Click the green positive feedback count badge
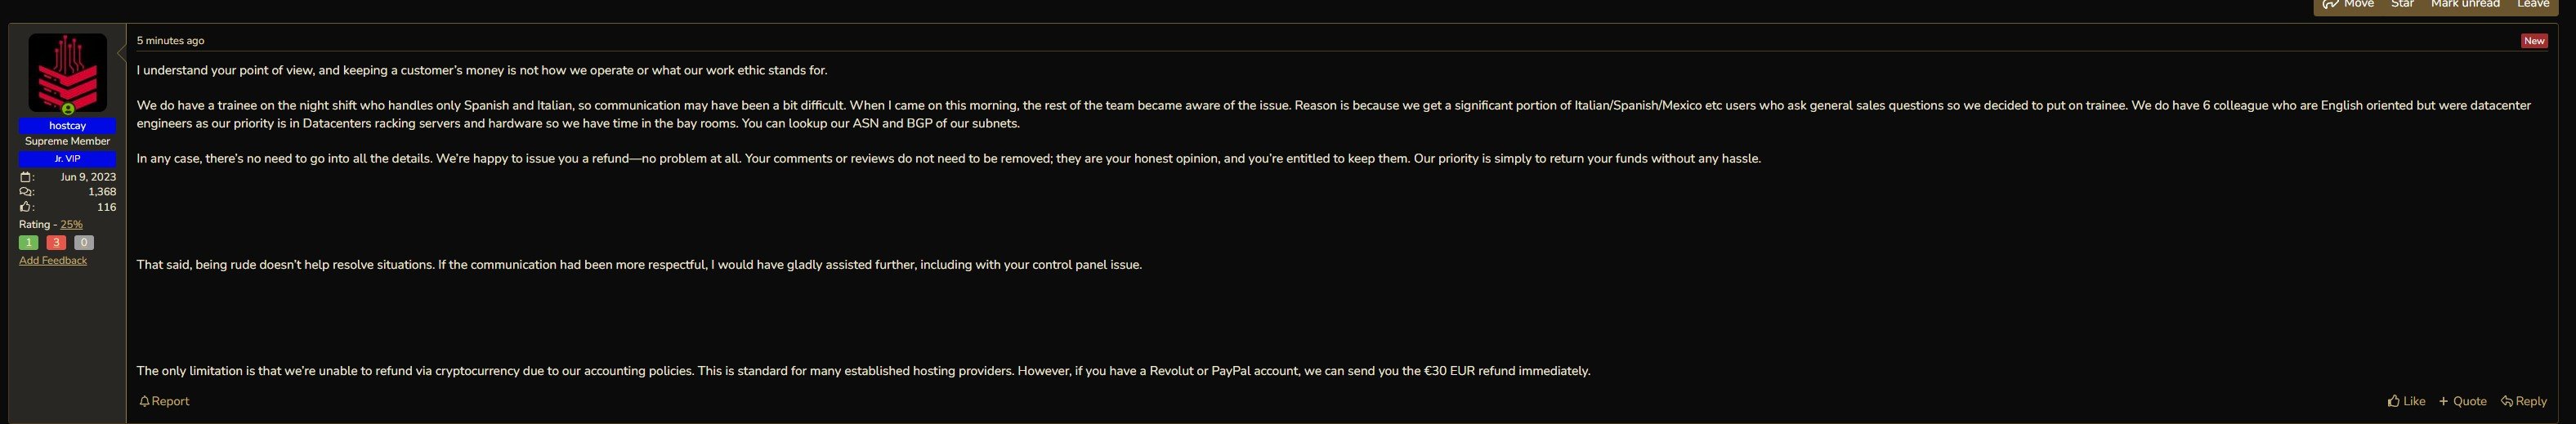Viewport: 2576px width, 424px height. pos(28,243)
